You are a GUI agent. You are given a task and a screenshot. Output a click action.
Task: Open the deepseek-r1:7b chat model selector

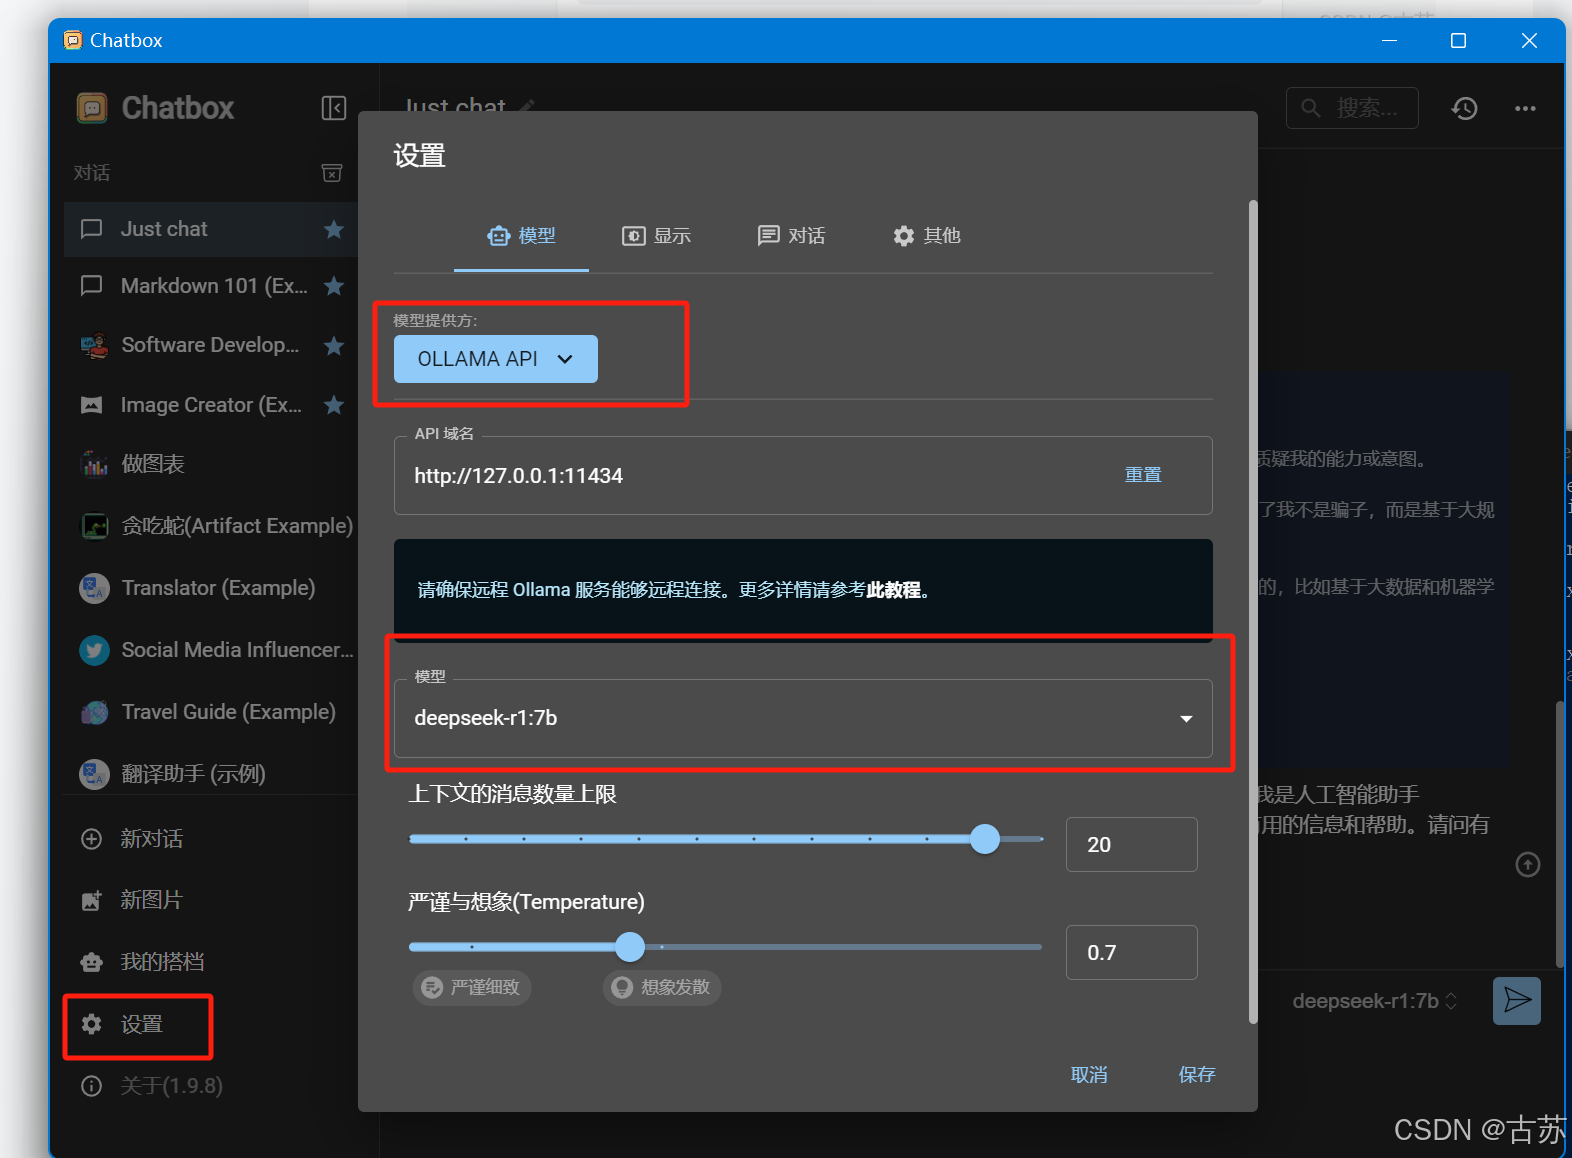click(1374, 1001)
